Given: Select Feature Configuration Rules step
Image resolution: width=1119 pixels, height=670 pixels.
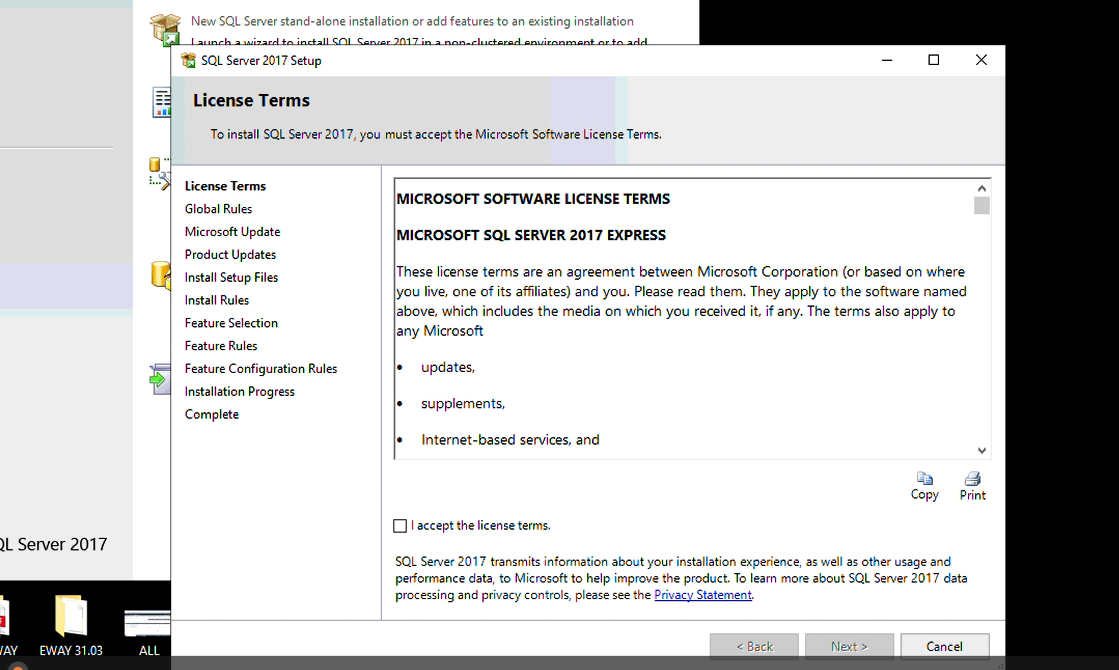Looking at the screenshot, I should [261, 369].
